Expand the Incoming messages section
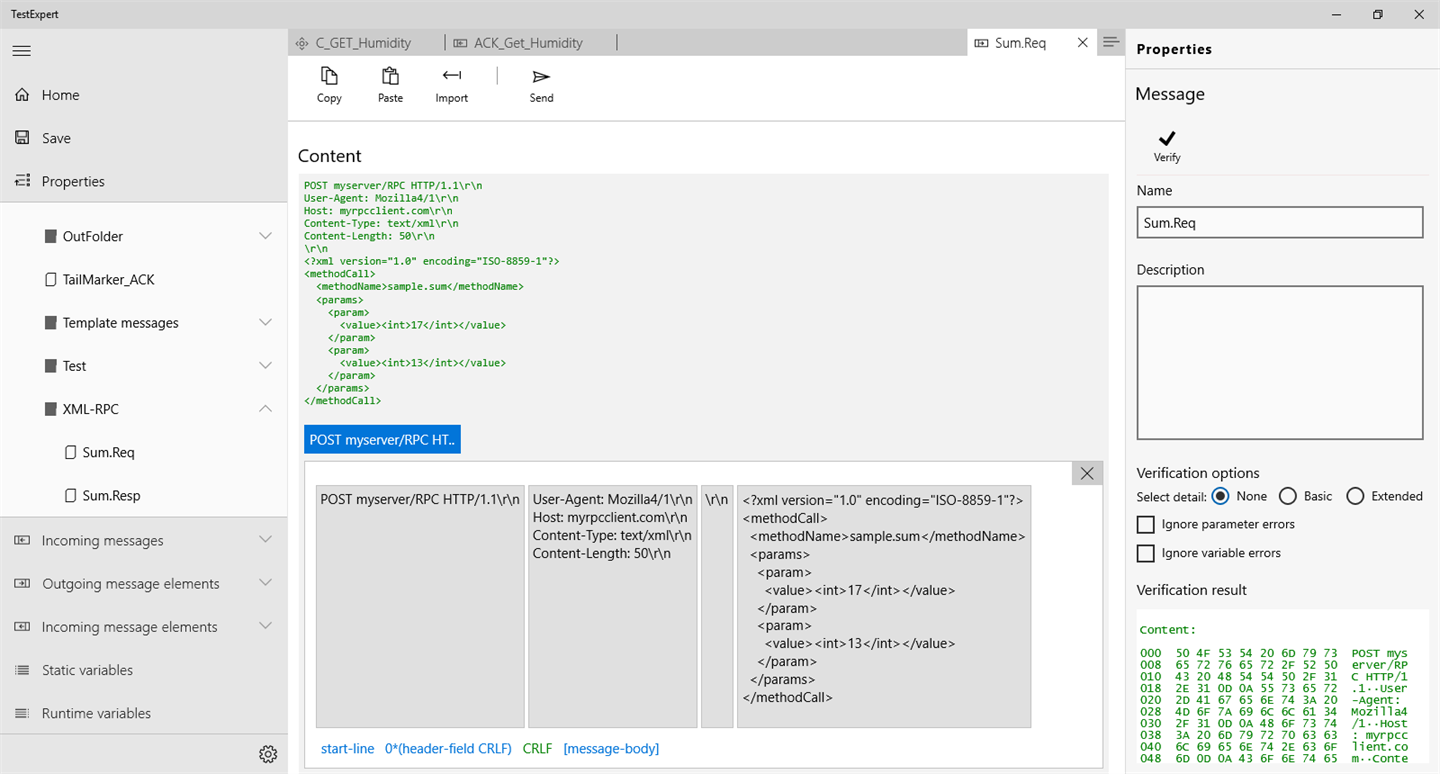The image size is (1440, 774). (265, 540)
